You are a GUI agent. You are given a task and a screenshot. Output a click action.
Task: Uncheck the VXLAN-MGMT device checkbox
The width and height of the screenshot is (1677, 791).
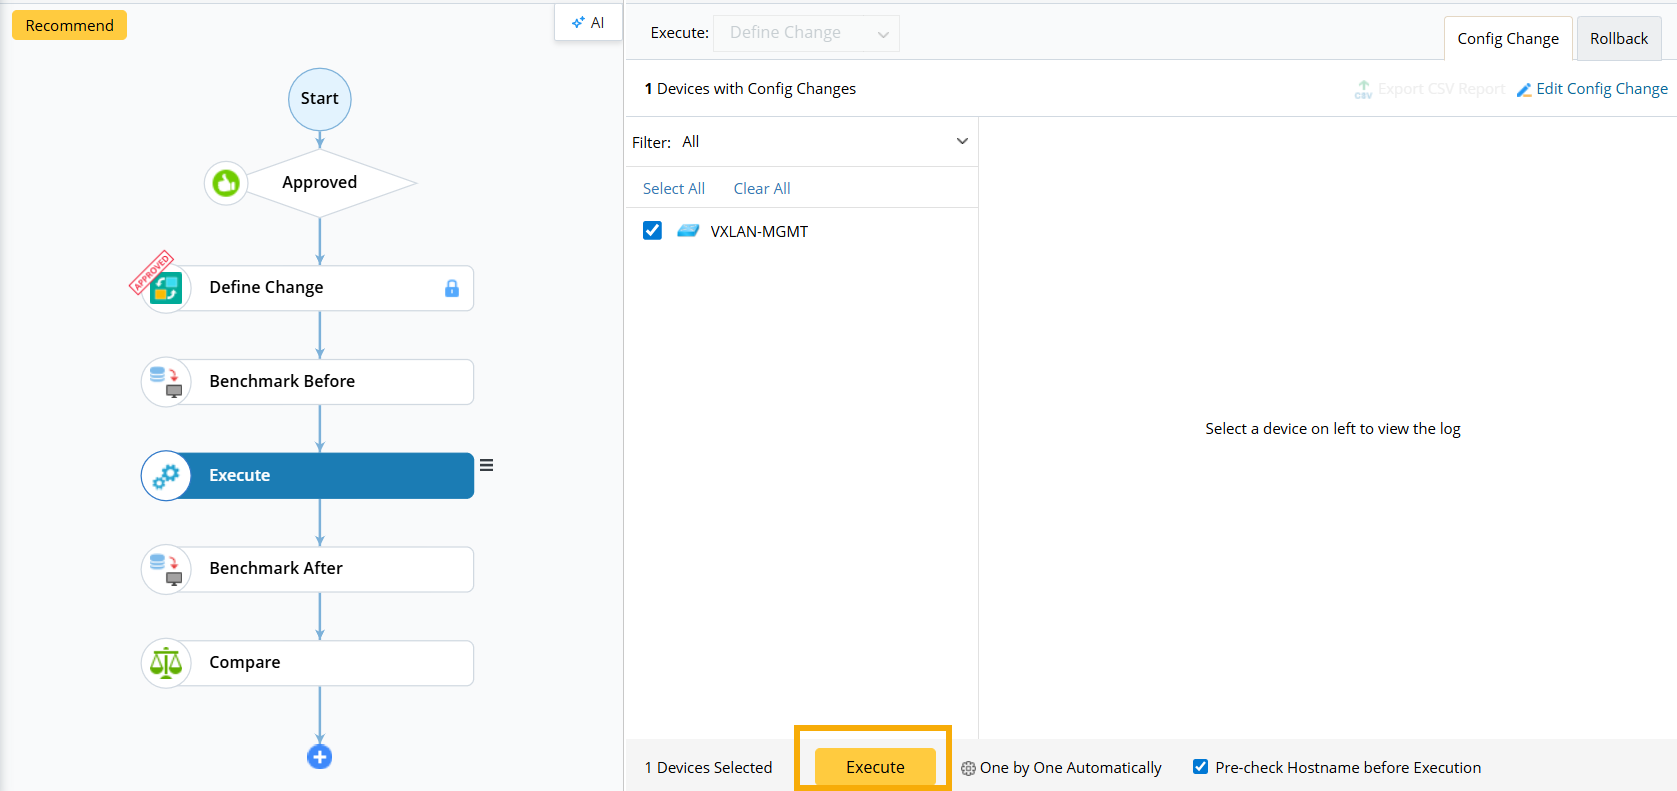click(653, 231)
